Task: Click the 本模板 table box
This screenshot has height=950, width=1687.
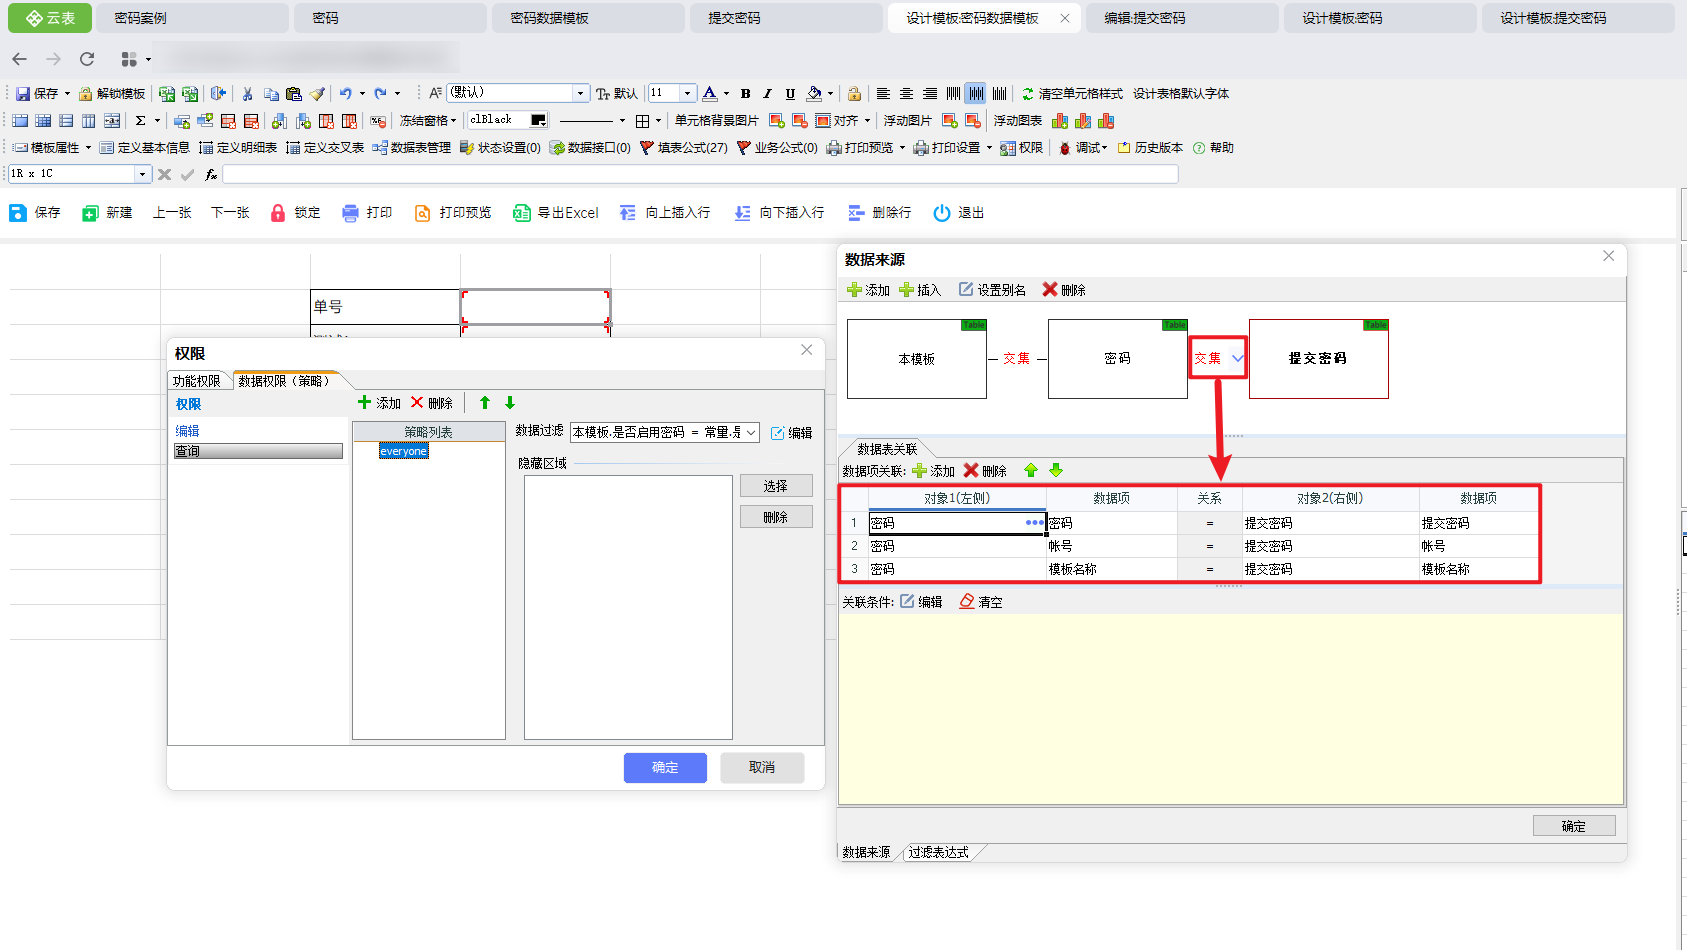Action: pos(917,359)
